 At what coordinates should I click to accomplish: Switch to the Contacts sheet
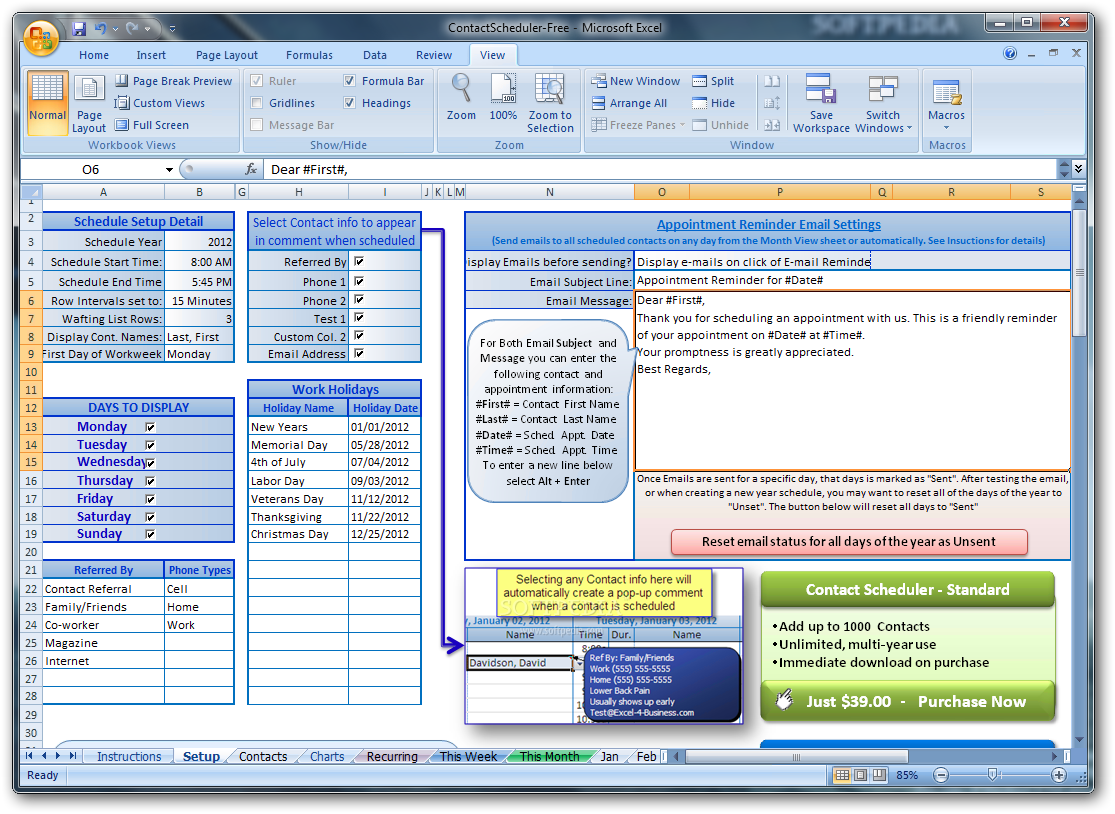tap(263, 756)
